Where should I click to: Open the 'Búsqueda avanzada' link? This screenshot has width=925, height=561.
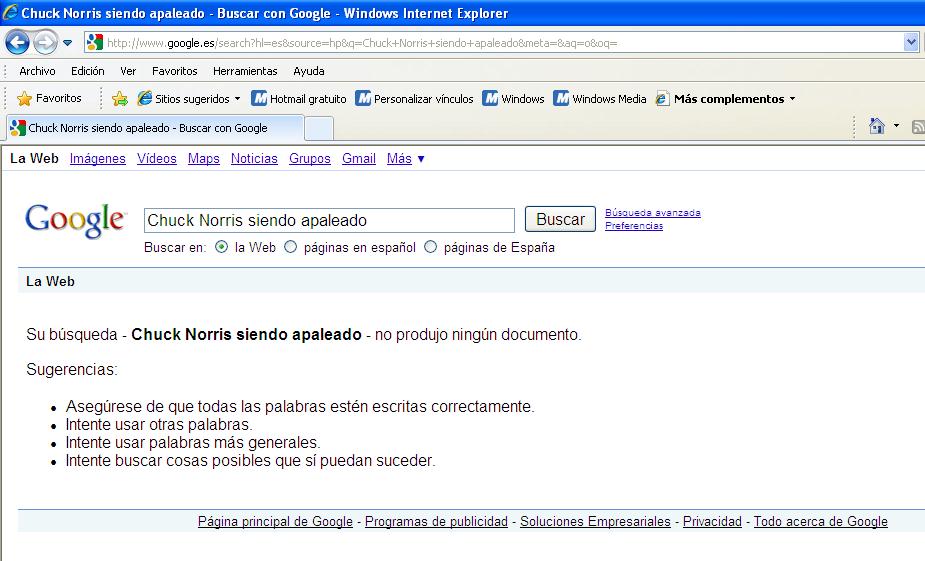click(652, 213)
